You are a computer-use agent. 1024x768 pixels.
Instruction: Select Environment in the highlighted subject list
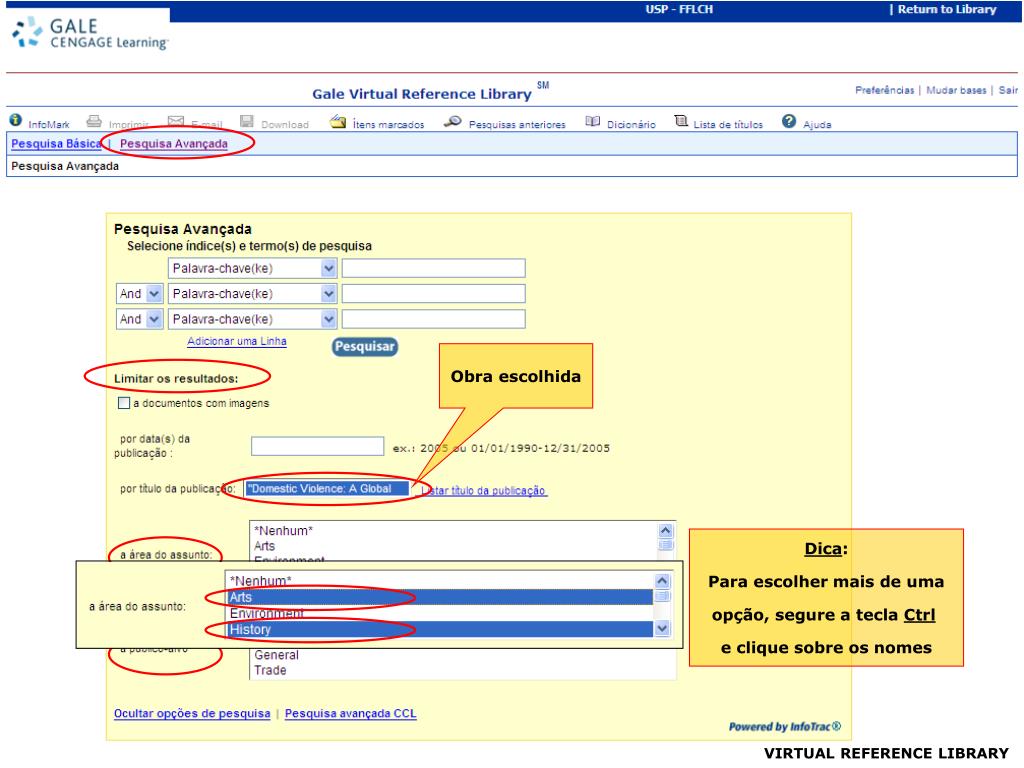(x=440, y=613)
